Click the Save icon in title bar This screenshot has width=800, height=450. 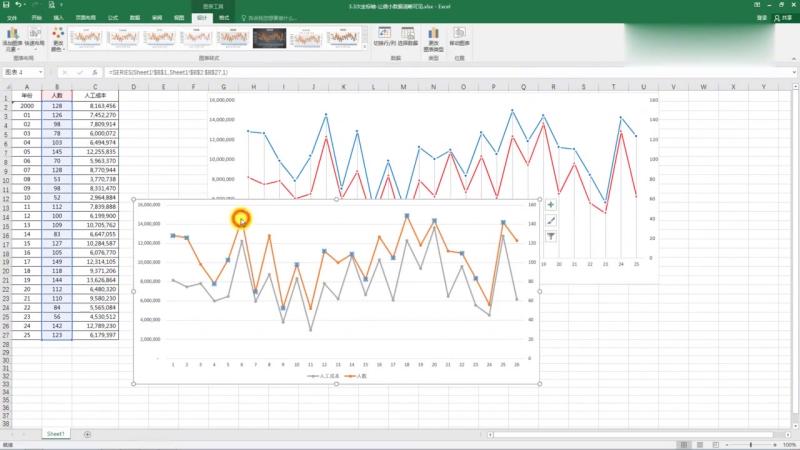pyautogui.click(x=6, y=5)
